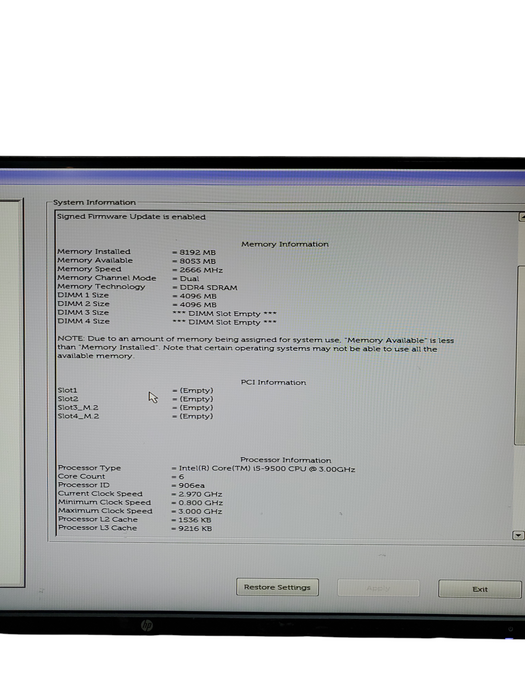Click the 'Processor L3 Cache' label

[x=98, y=528]
